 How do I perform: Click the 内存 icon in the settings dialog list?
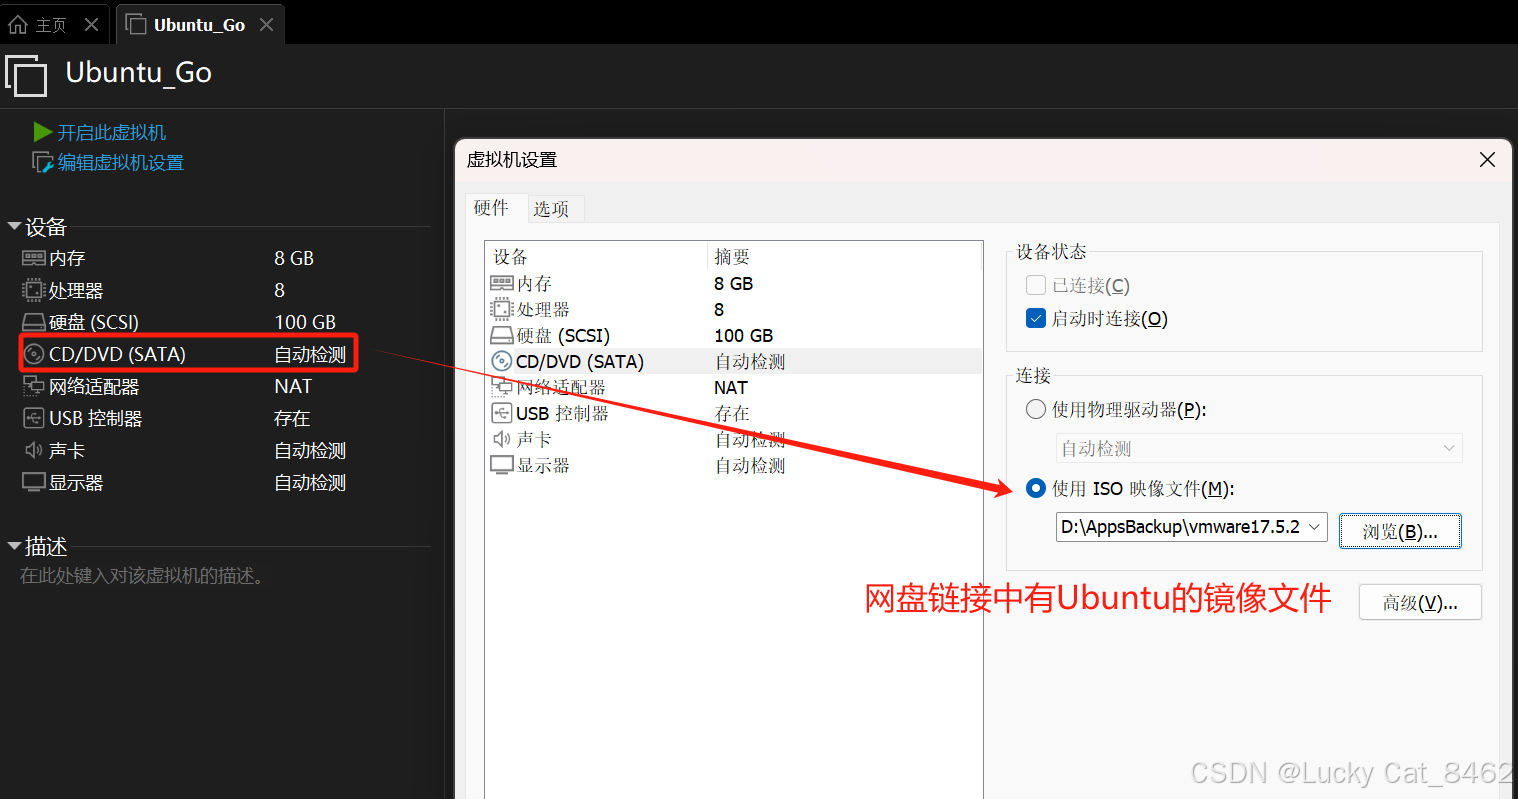(502, 284)
